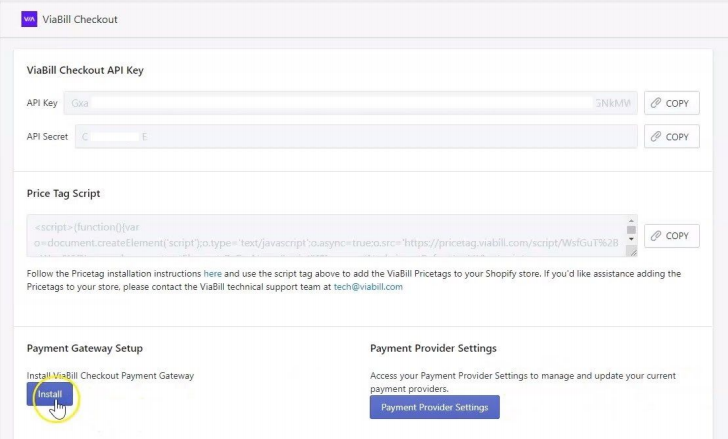Screen dimensions: 728x439
Task: Click inside the API Secret field
Action: tap(356, 136)
